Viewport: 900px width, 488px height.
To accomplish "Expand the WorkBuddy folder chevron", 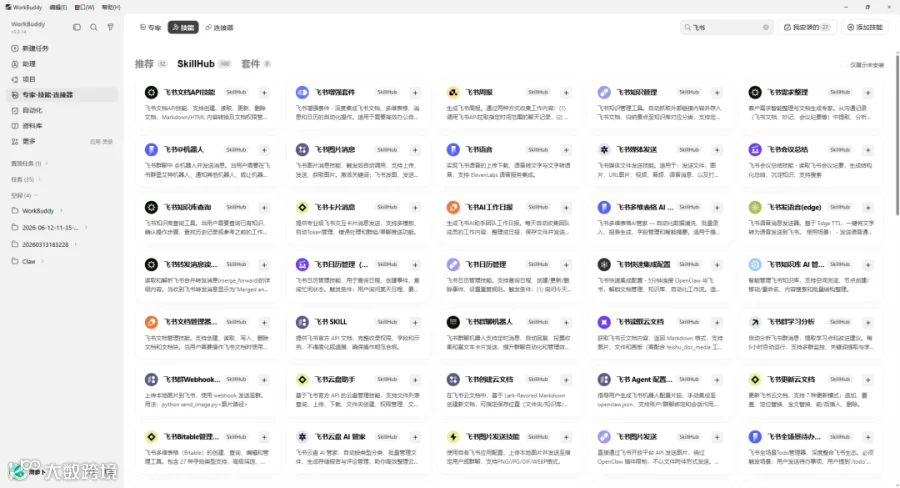I will pos(61,211).
